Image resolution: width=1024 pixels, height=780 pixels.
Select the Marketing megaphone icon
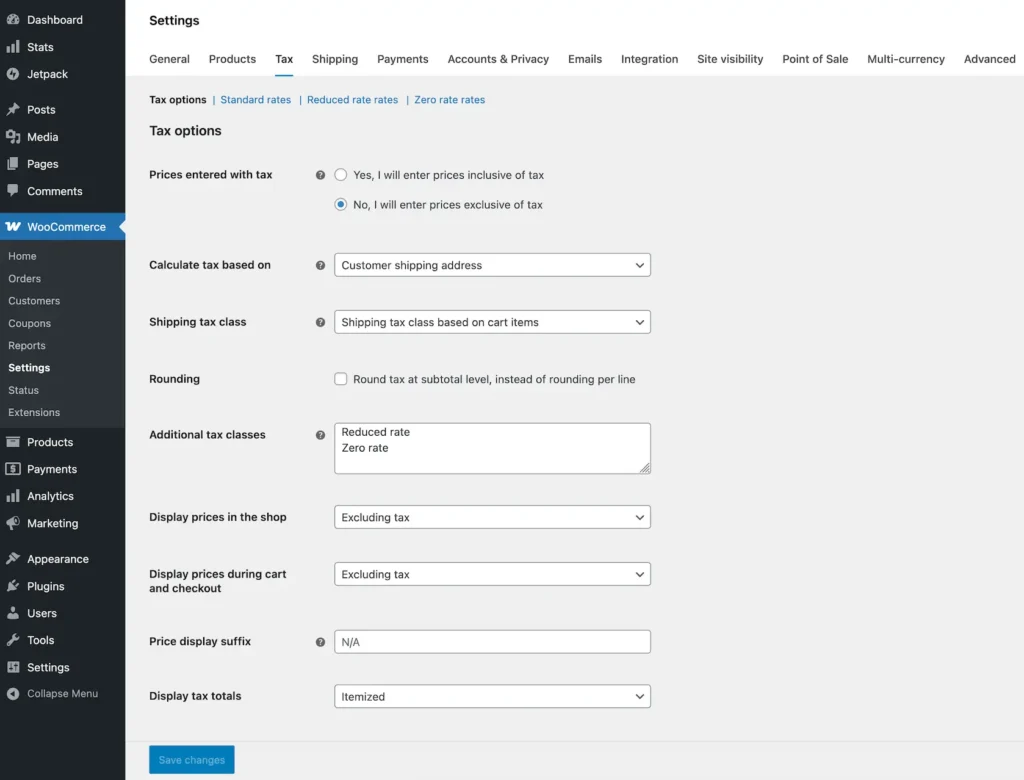tap(15, 523)
